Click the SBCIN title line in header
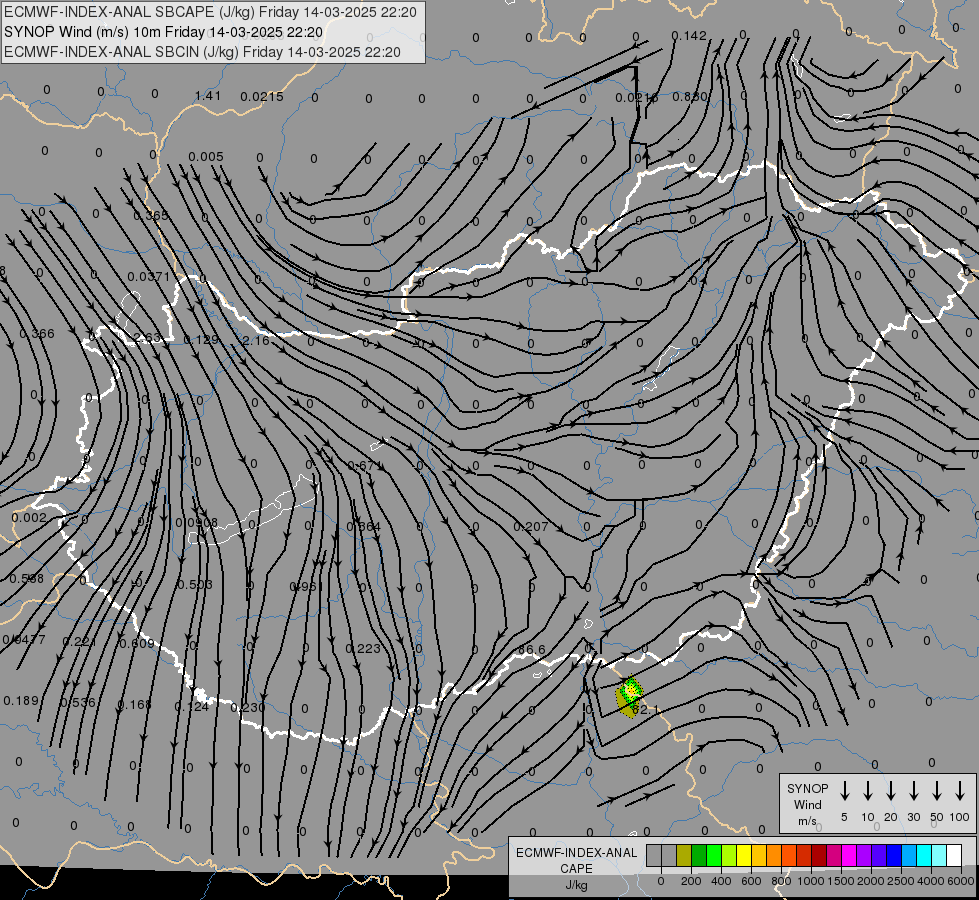 [202, 52]
